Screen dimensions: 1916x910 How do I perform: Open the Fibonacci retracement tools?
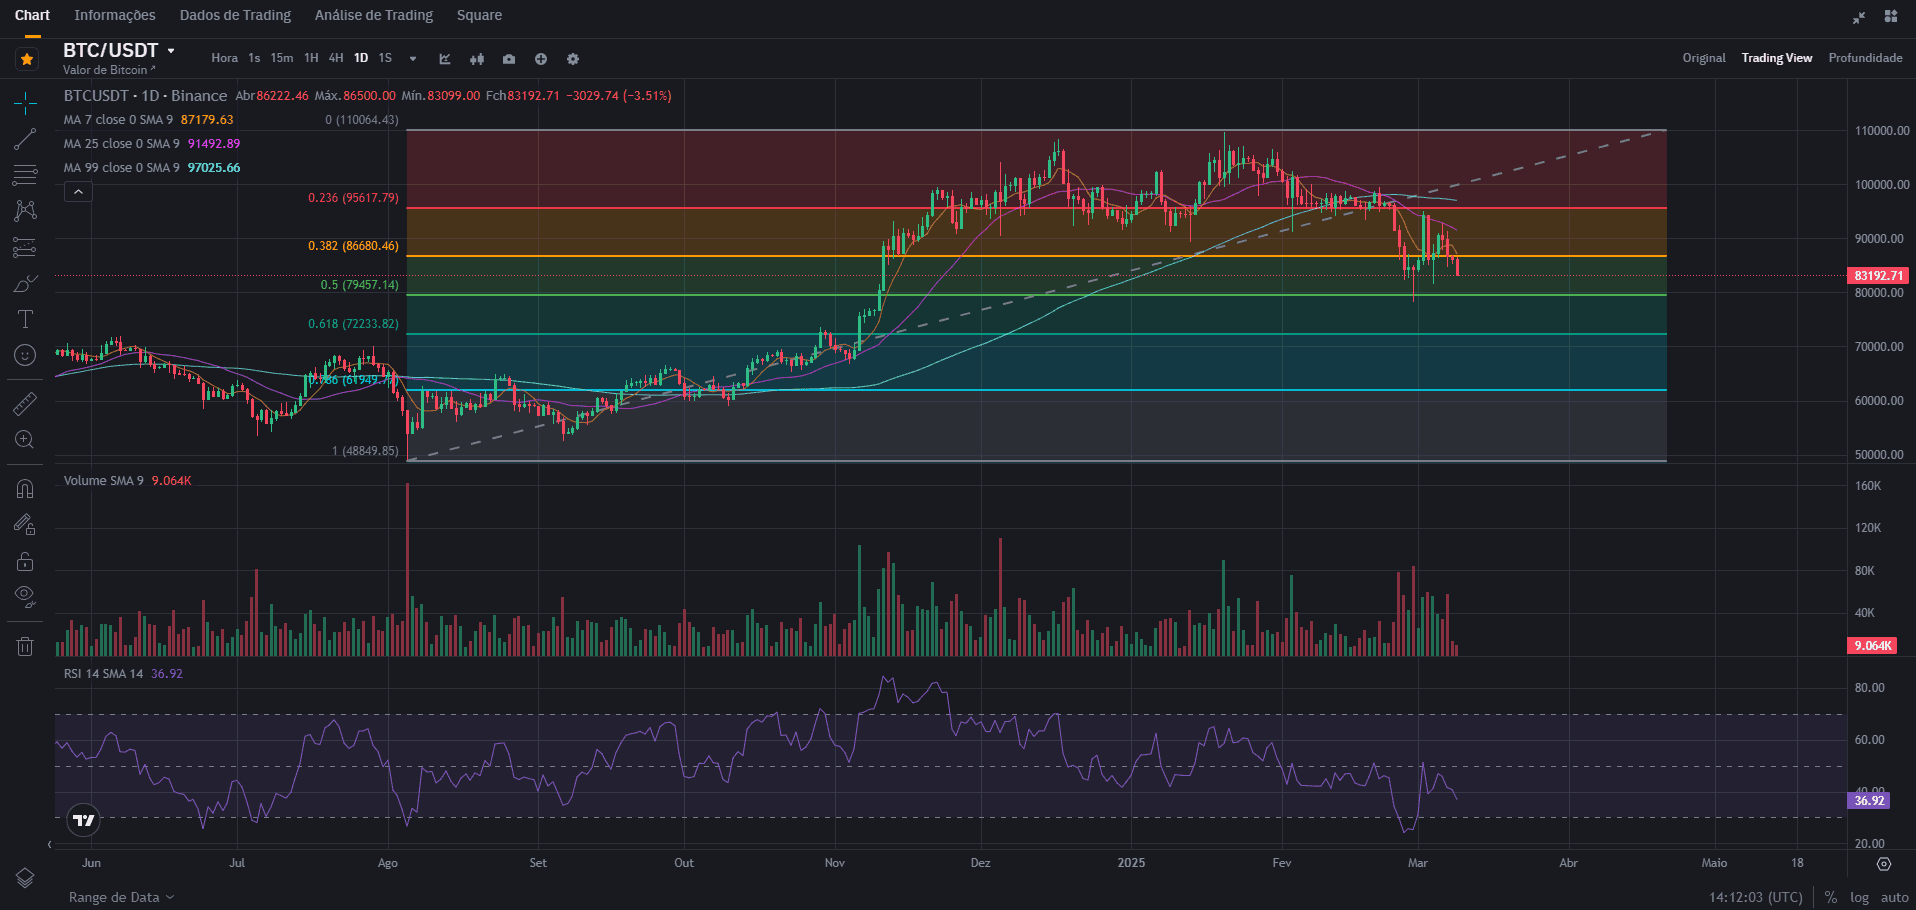(26, 175)
